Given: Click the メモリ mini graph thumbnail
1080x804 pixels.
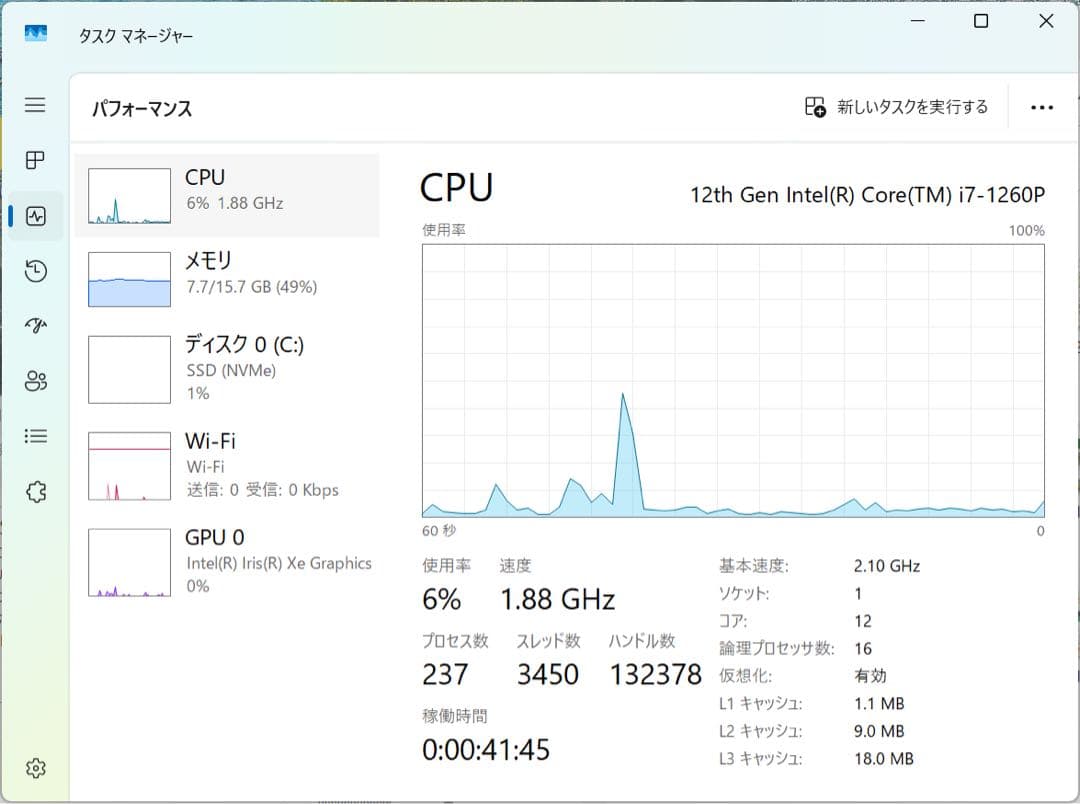Looking at the screenshot, I should click(128, 277).
